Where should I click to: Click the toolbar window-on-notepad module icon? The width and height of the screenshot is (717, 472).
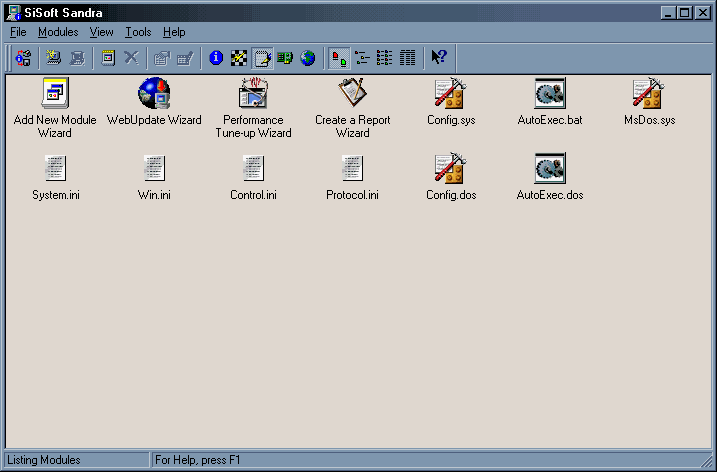(108, 58)
